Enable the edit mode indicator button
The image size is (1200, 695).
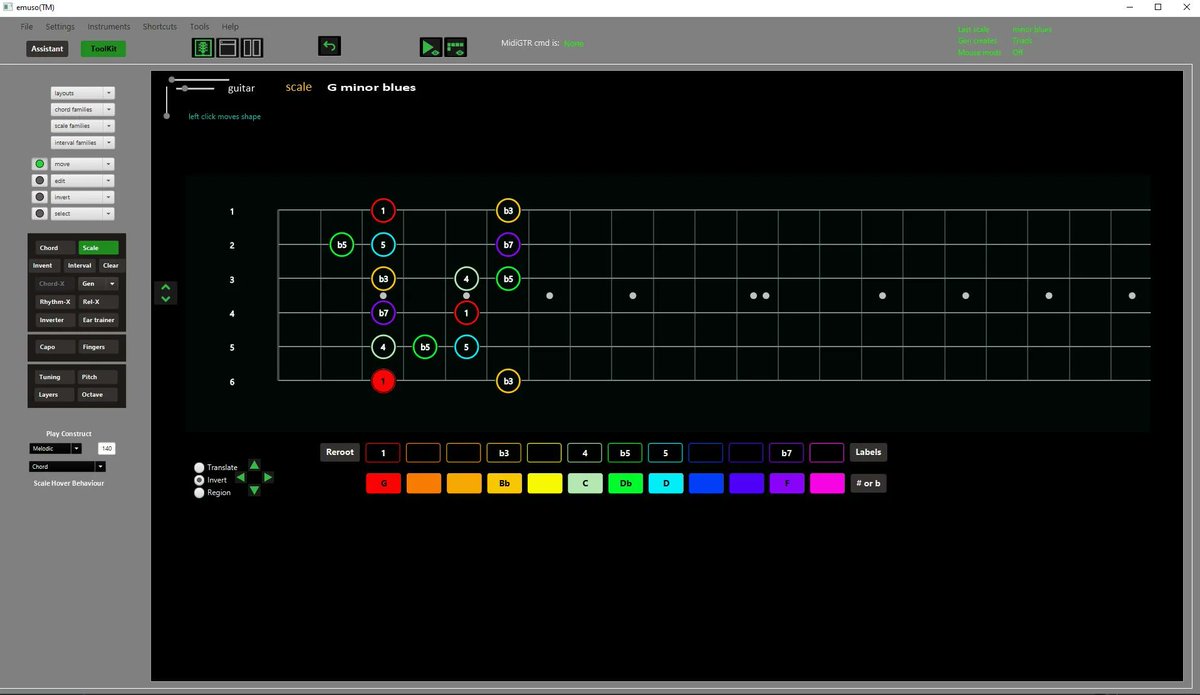[x=39, y=181]
